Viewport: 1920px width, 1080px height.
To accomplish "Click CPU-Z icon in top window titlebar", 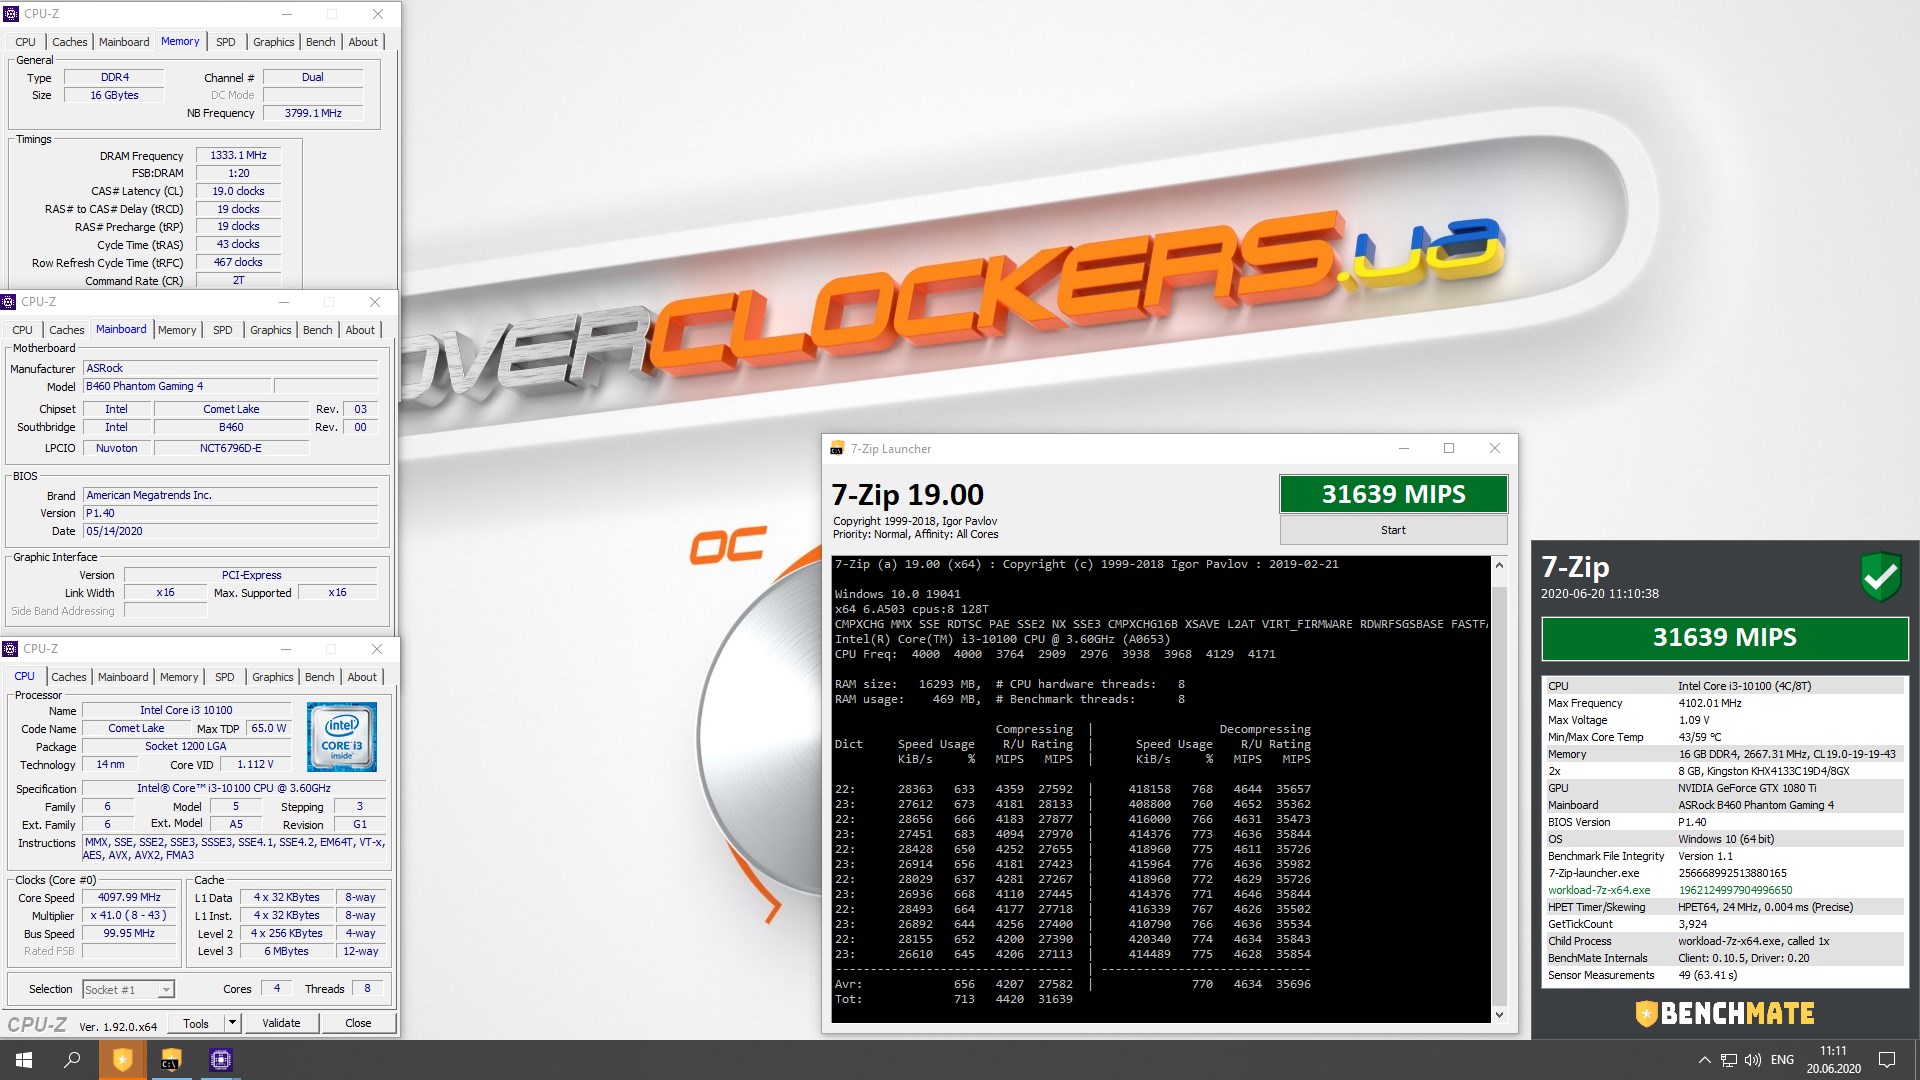I will (12, 14).
